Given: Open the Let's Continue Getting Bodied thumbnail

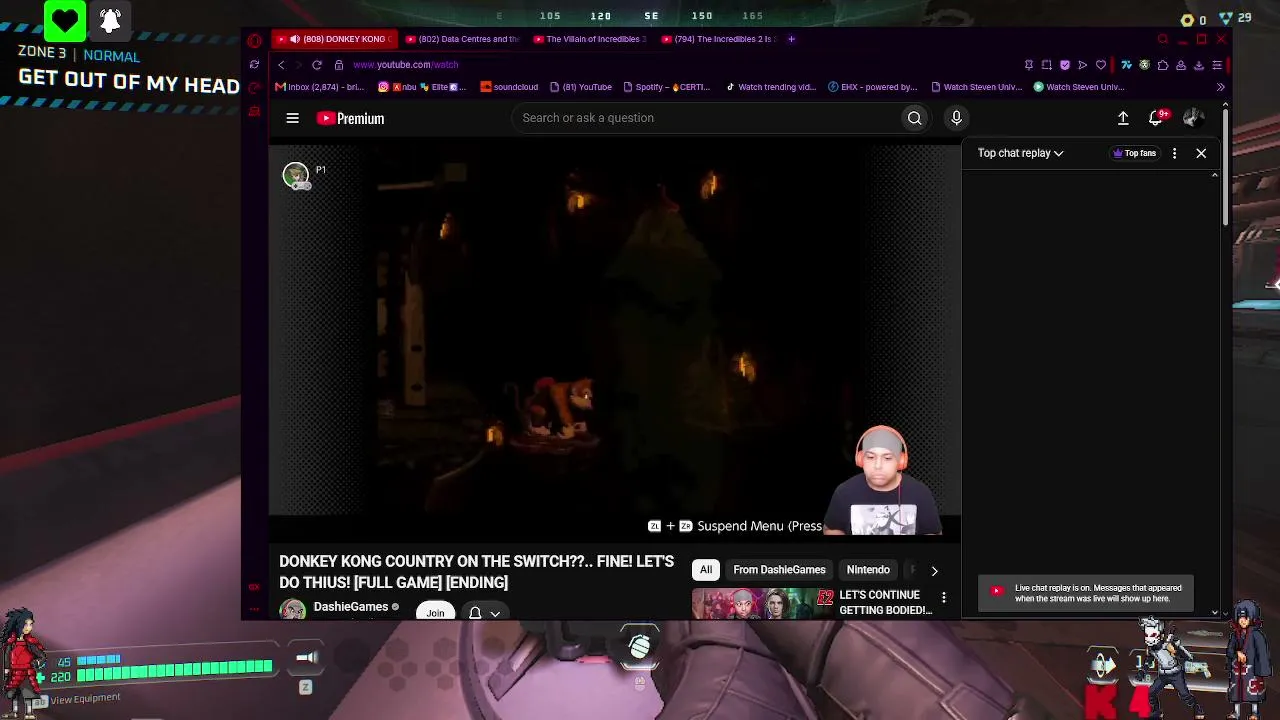Looking at the screenshot, I should (x=762, y=604).
